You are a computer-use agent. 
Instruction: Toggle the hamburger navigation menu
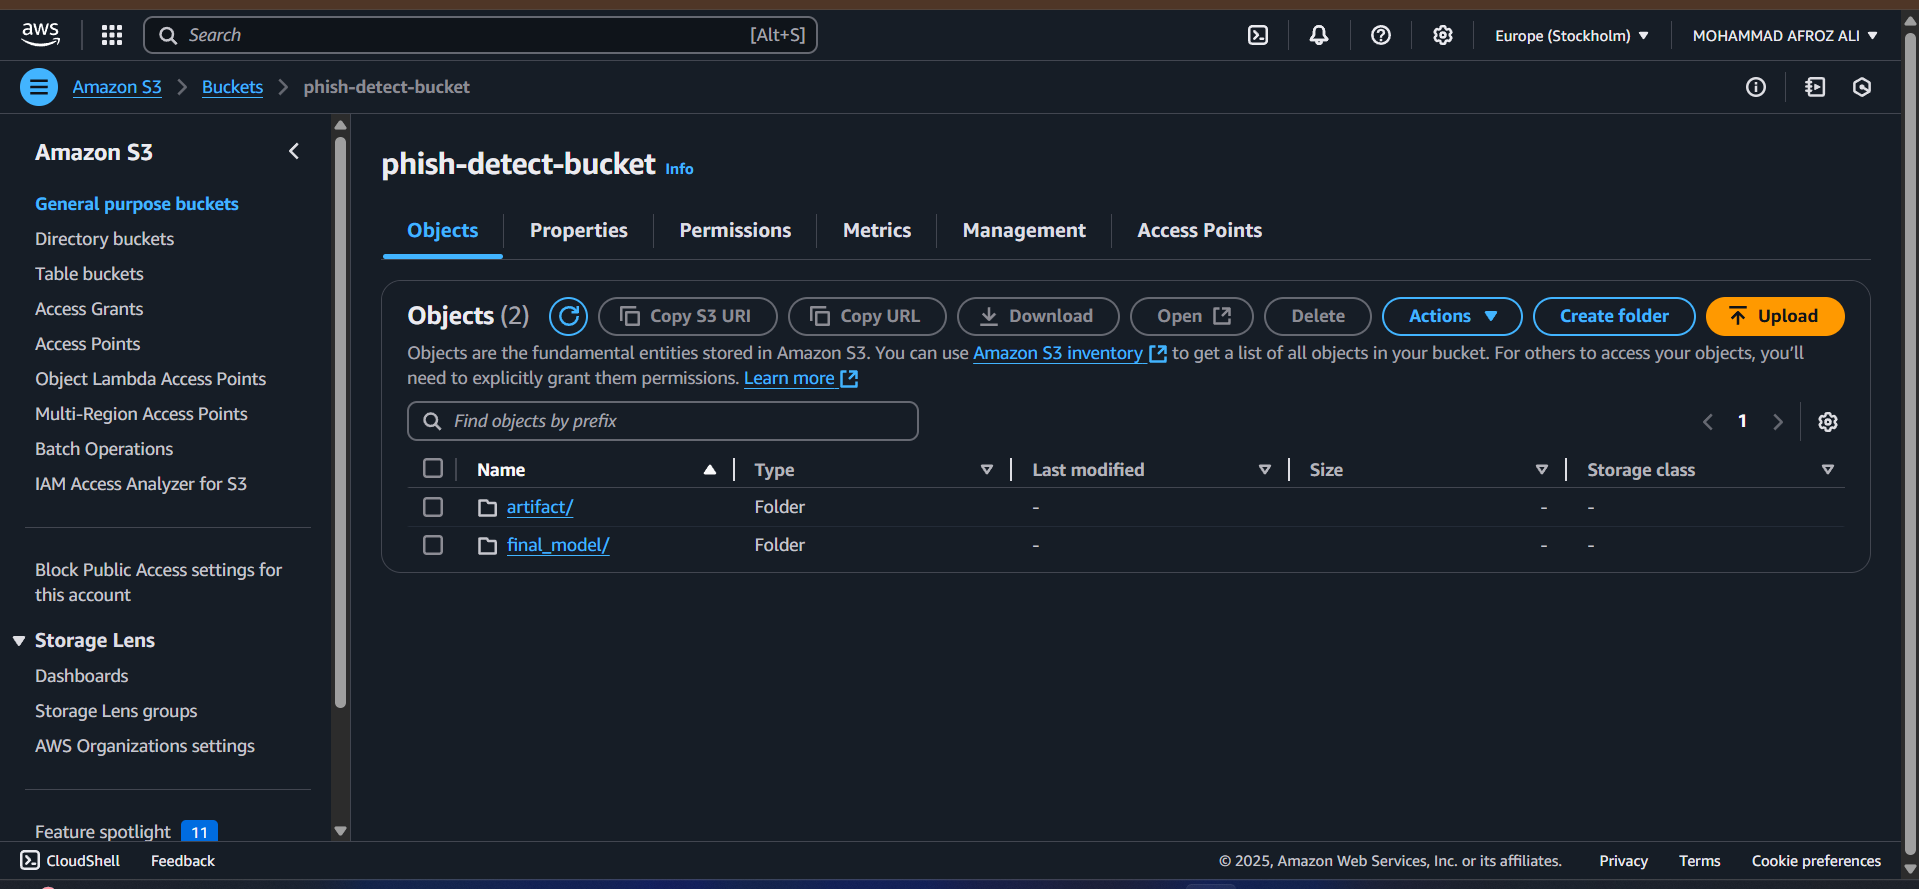[39, 87]
